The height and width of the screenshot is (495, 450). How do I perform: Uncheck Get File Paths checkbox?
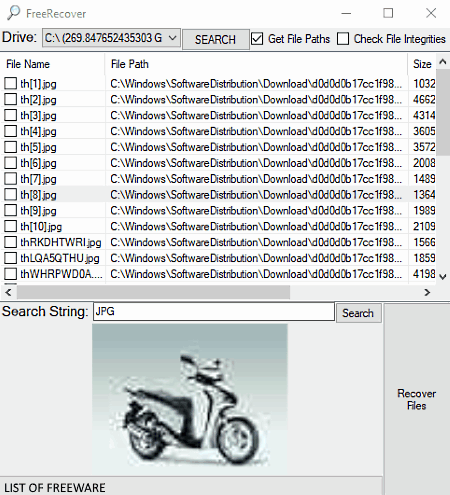pos(257,39)
